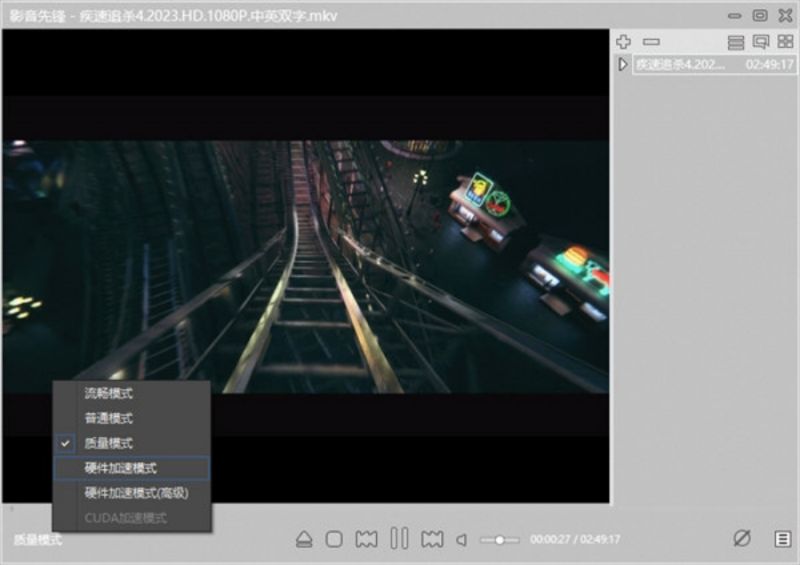The width and height of the screenshot is (800, 565).
Task: Toggle the playlist panel with list icon
Action: tap(783, 538)
